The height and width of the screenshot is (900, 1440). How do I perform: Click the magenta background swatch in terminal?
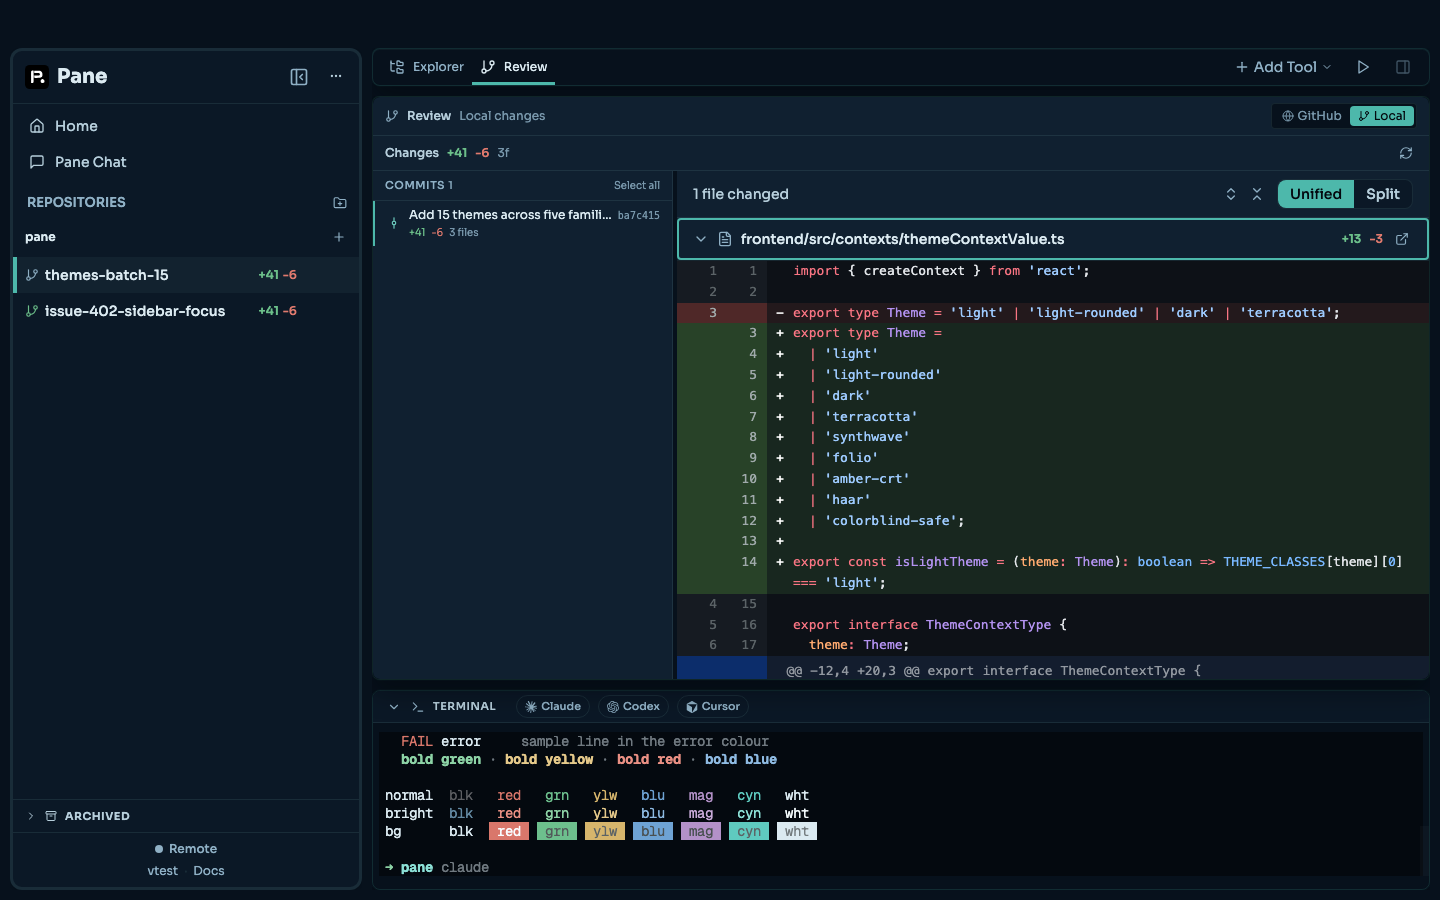pos(701,832)
